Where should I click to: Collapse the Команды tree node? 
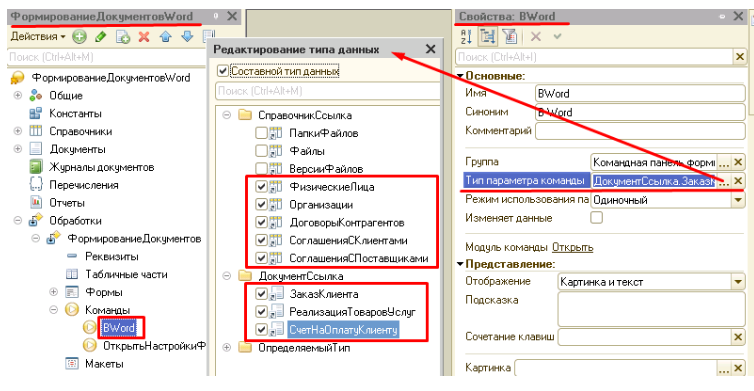pyautogui.click(x=53, y=310)
